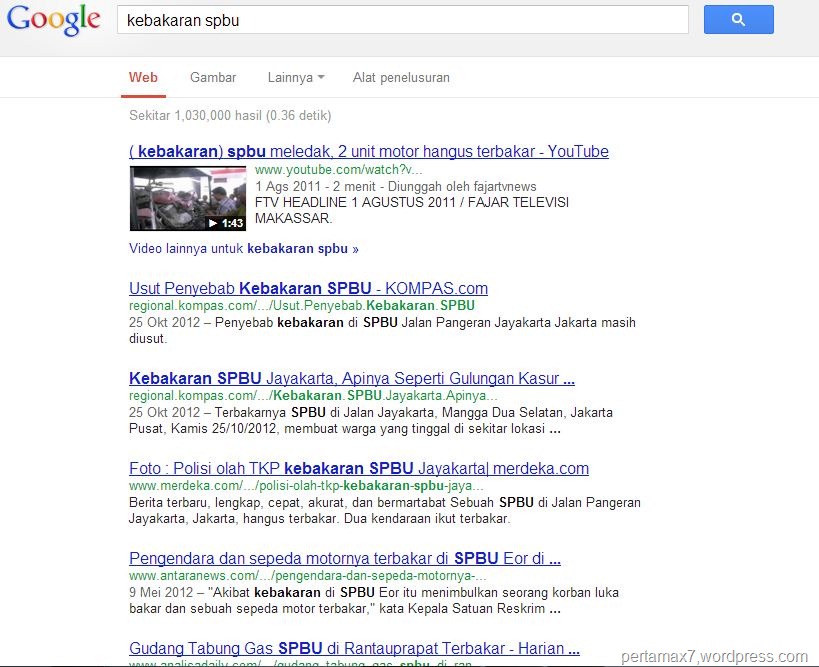The image size is (819, 667).
Task: Open the merdeka.com 'Polisi olah TKP' result
Action: pyautogui.click(x=358, y=468)
